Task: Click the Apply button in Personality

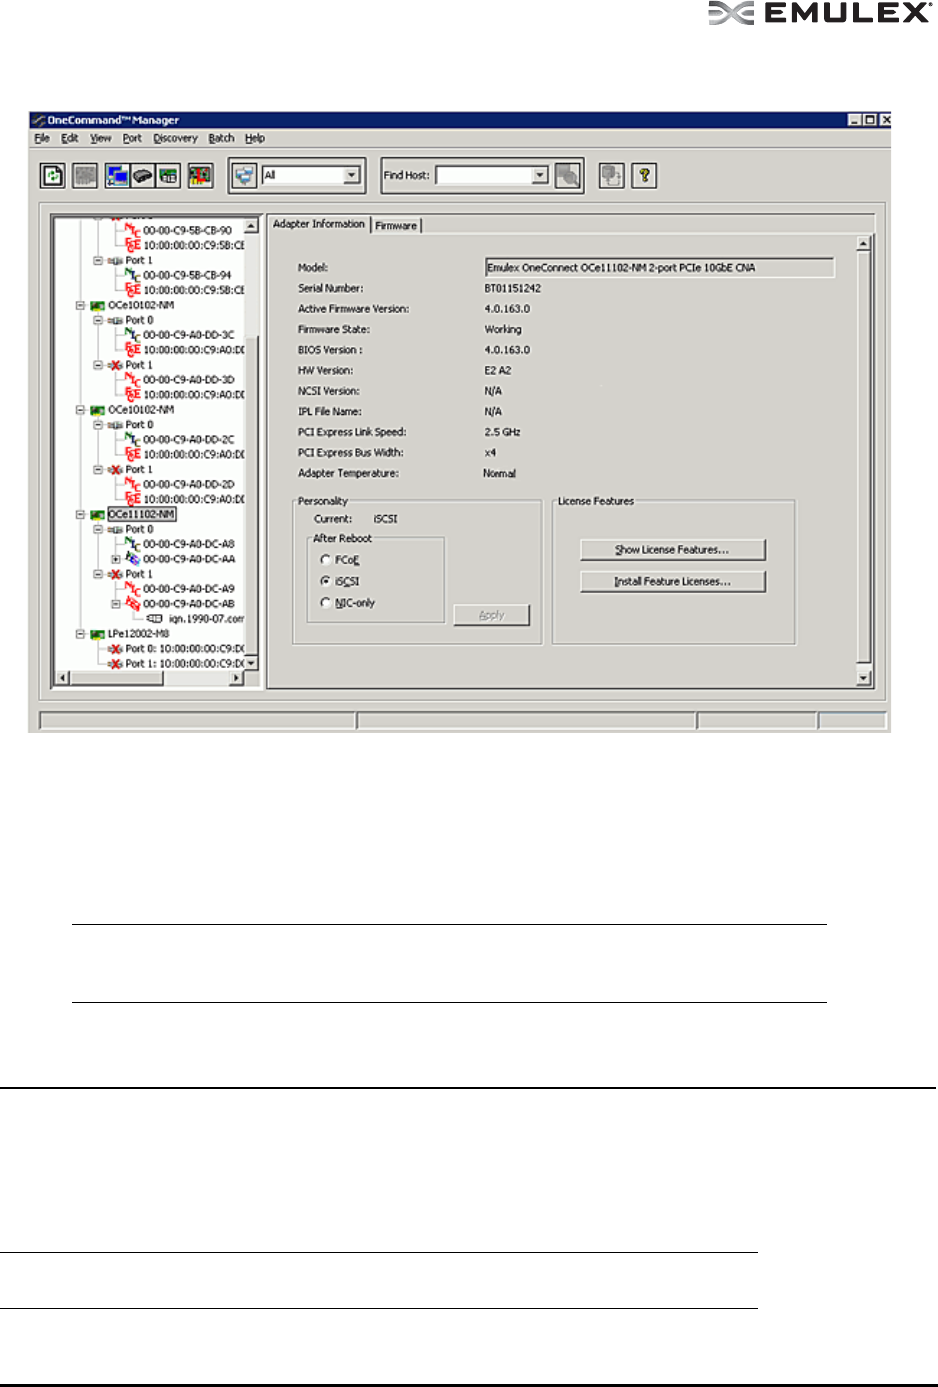Action: [491, 615]
